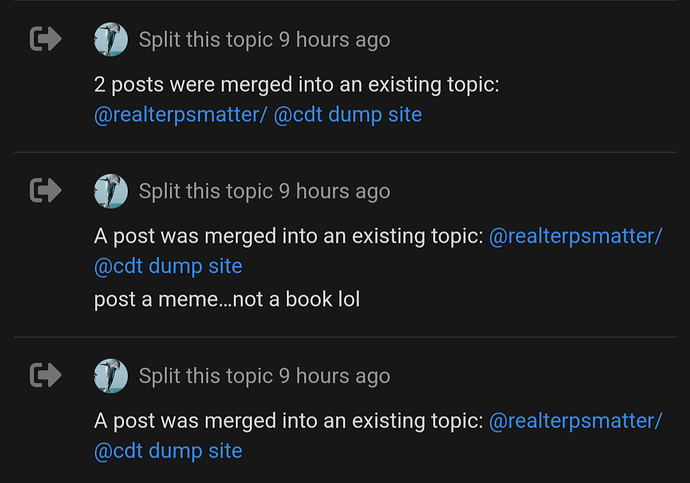Open the user avatar on the '2 posts were merged' entry
The height and width of the screenshot is (483, 690).
pos(111,40)
